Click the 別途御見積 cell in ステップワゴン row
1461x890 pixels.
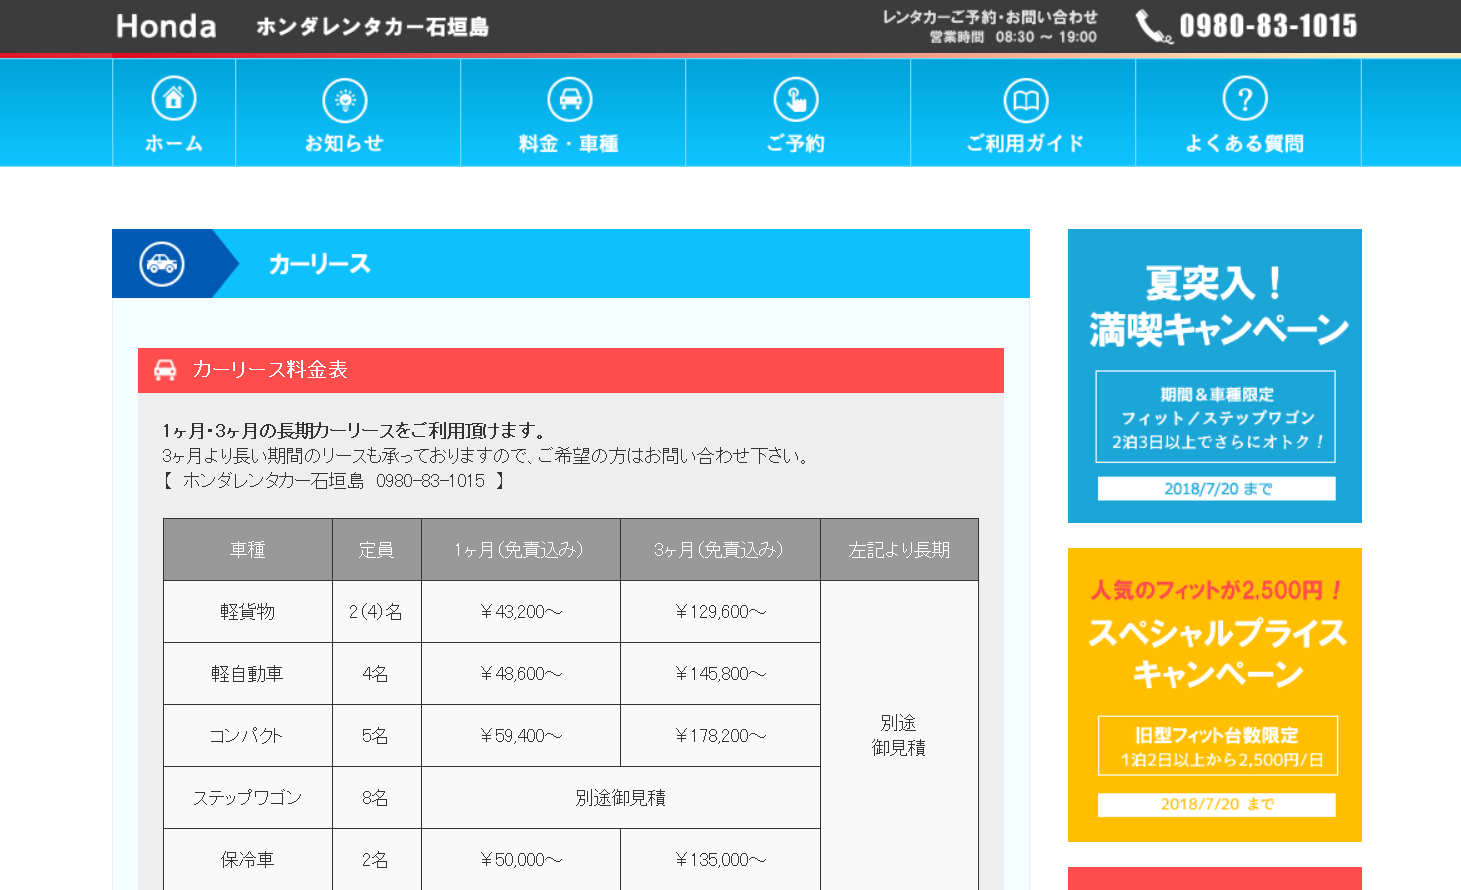click(621, 798)
